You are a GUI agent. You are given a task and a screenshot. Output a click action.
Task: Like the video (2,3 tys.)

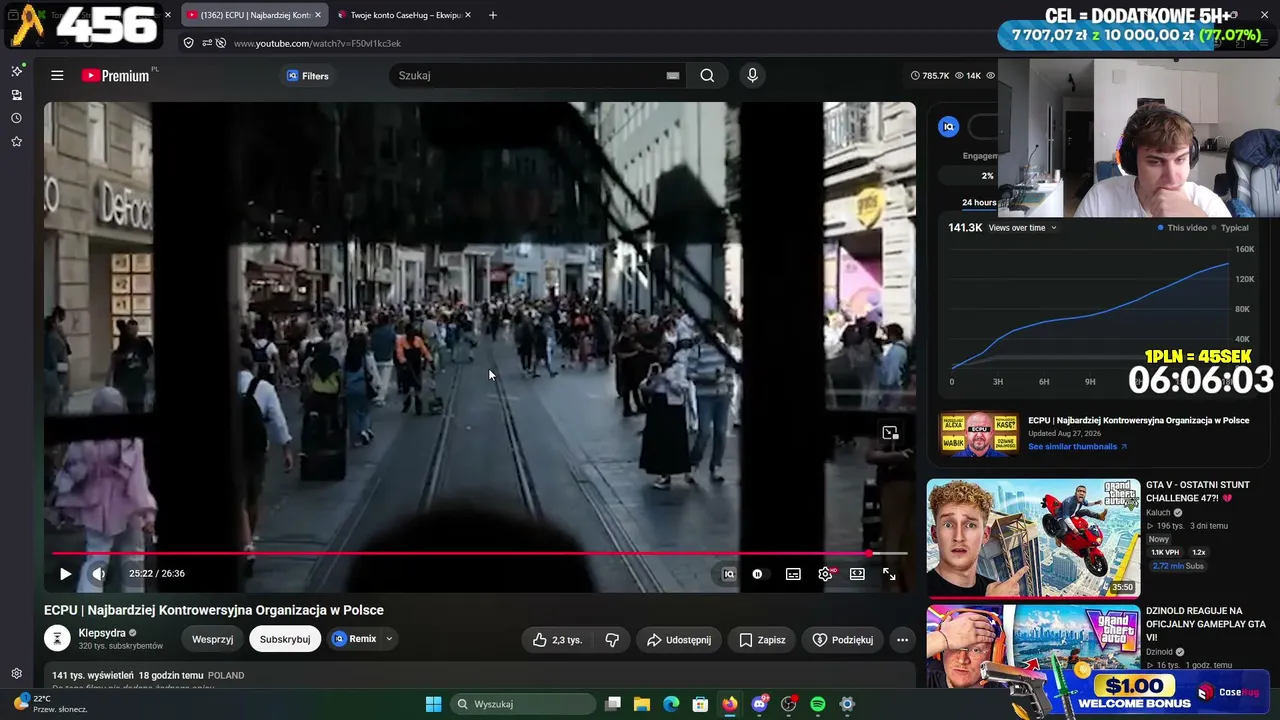click(x=557, y=640)
